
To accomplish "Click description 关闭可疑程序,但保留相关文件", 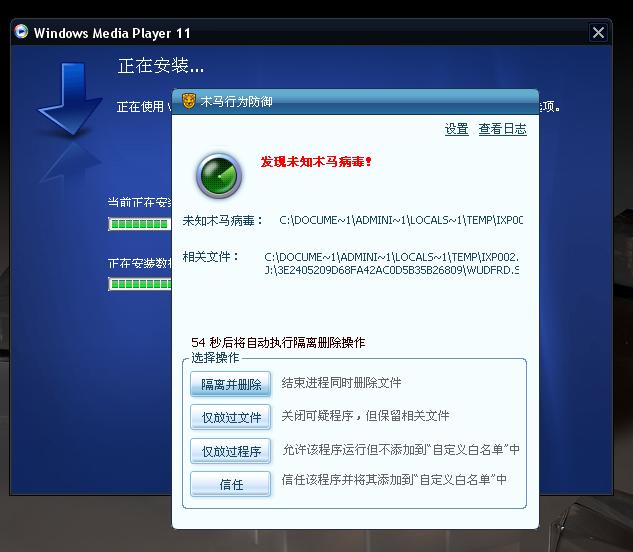I will pyautogui.click(x=365, y=416).
